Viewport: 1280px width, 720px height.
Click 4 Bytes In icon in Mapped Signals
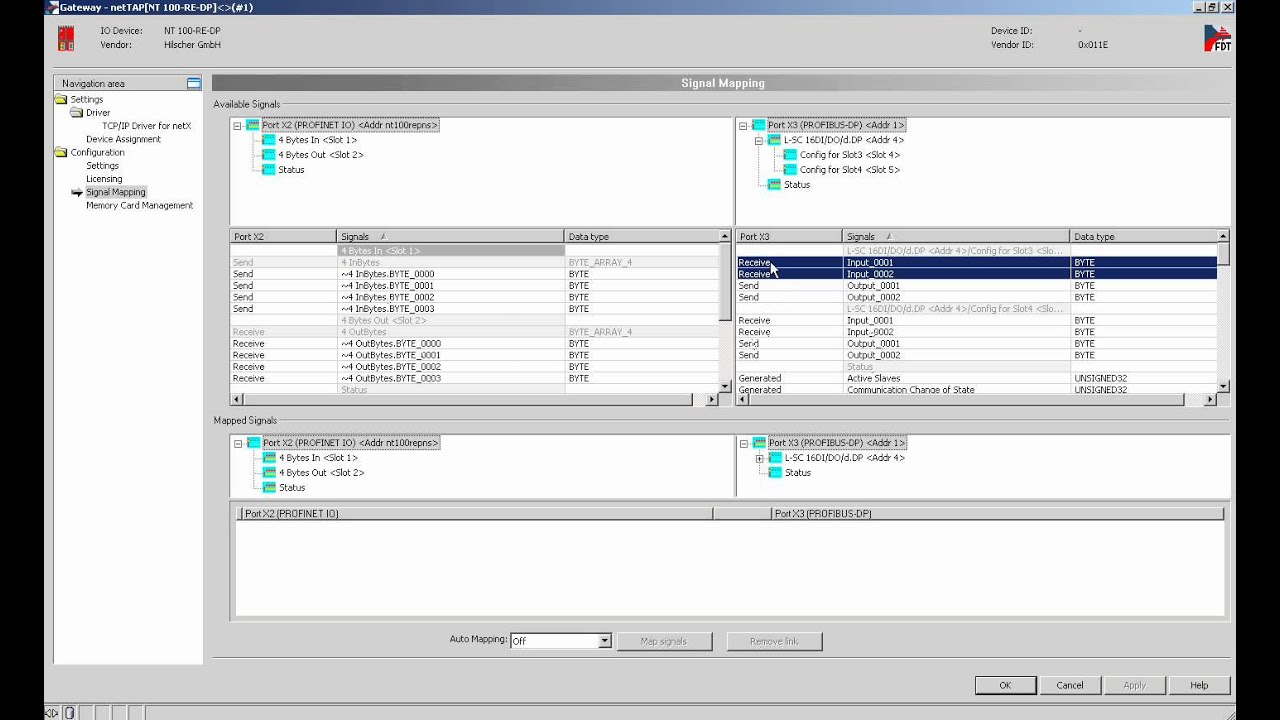(x=270, y=458)
